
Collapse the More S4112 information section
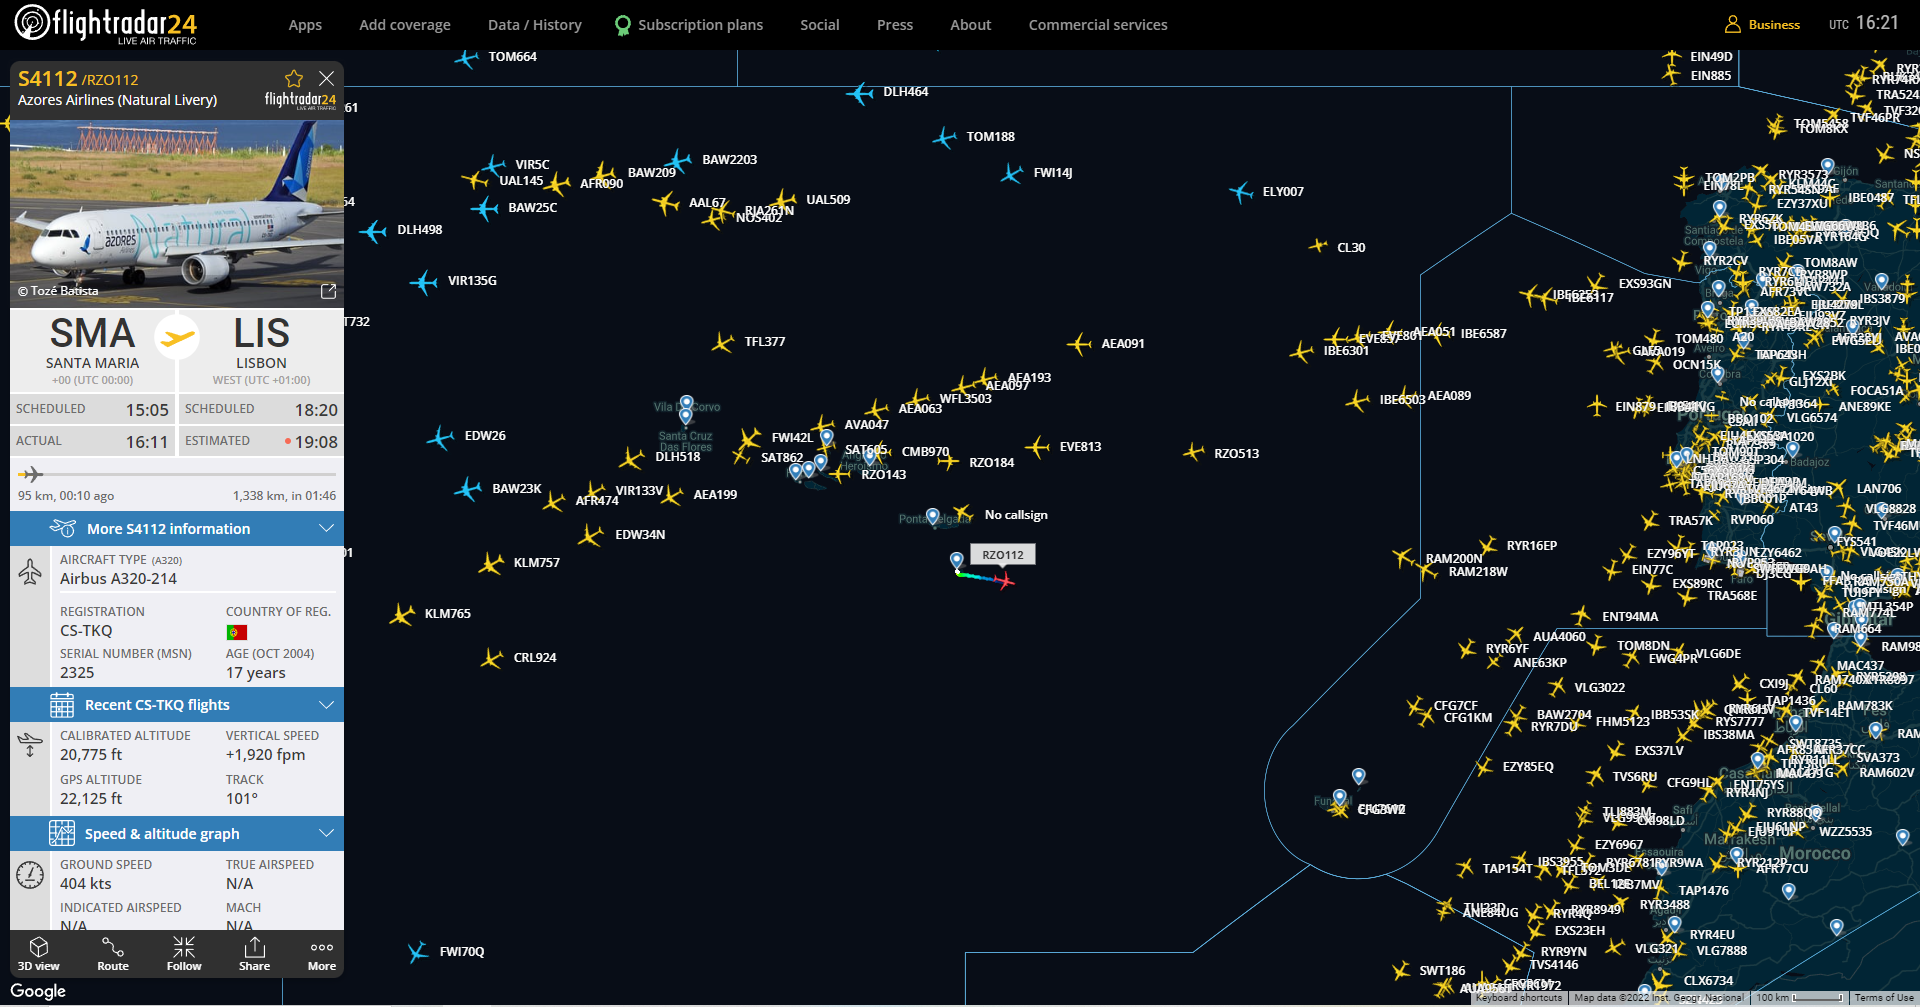click(326, 528)
